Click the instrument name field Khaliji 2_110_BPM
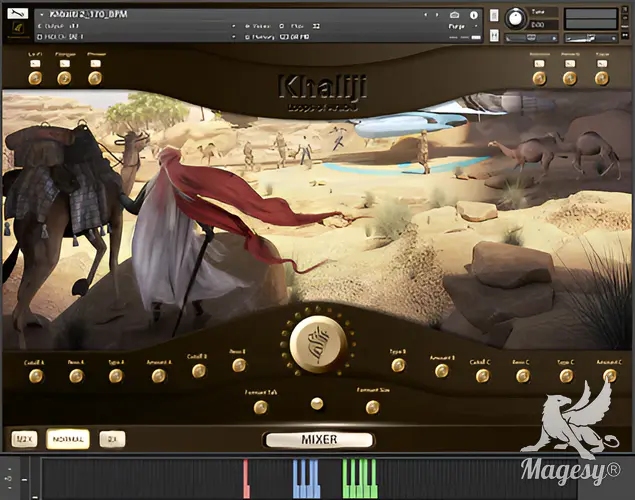 point(88,15)
